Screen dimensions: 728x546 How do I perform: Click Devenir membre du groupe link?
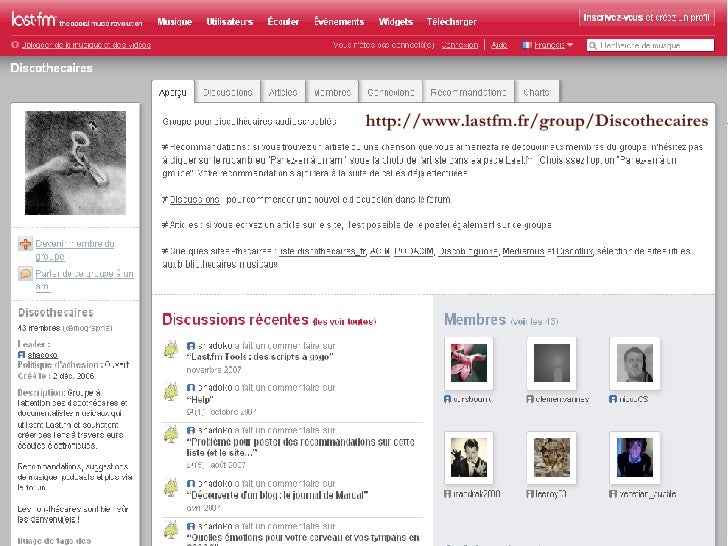coord(75,250)
